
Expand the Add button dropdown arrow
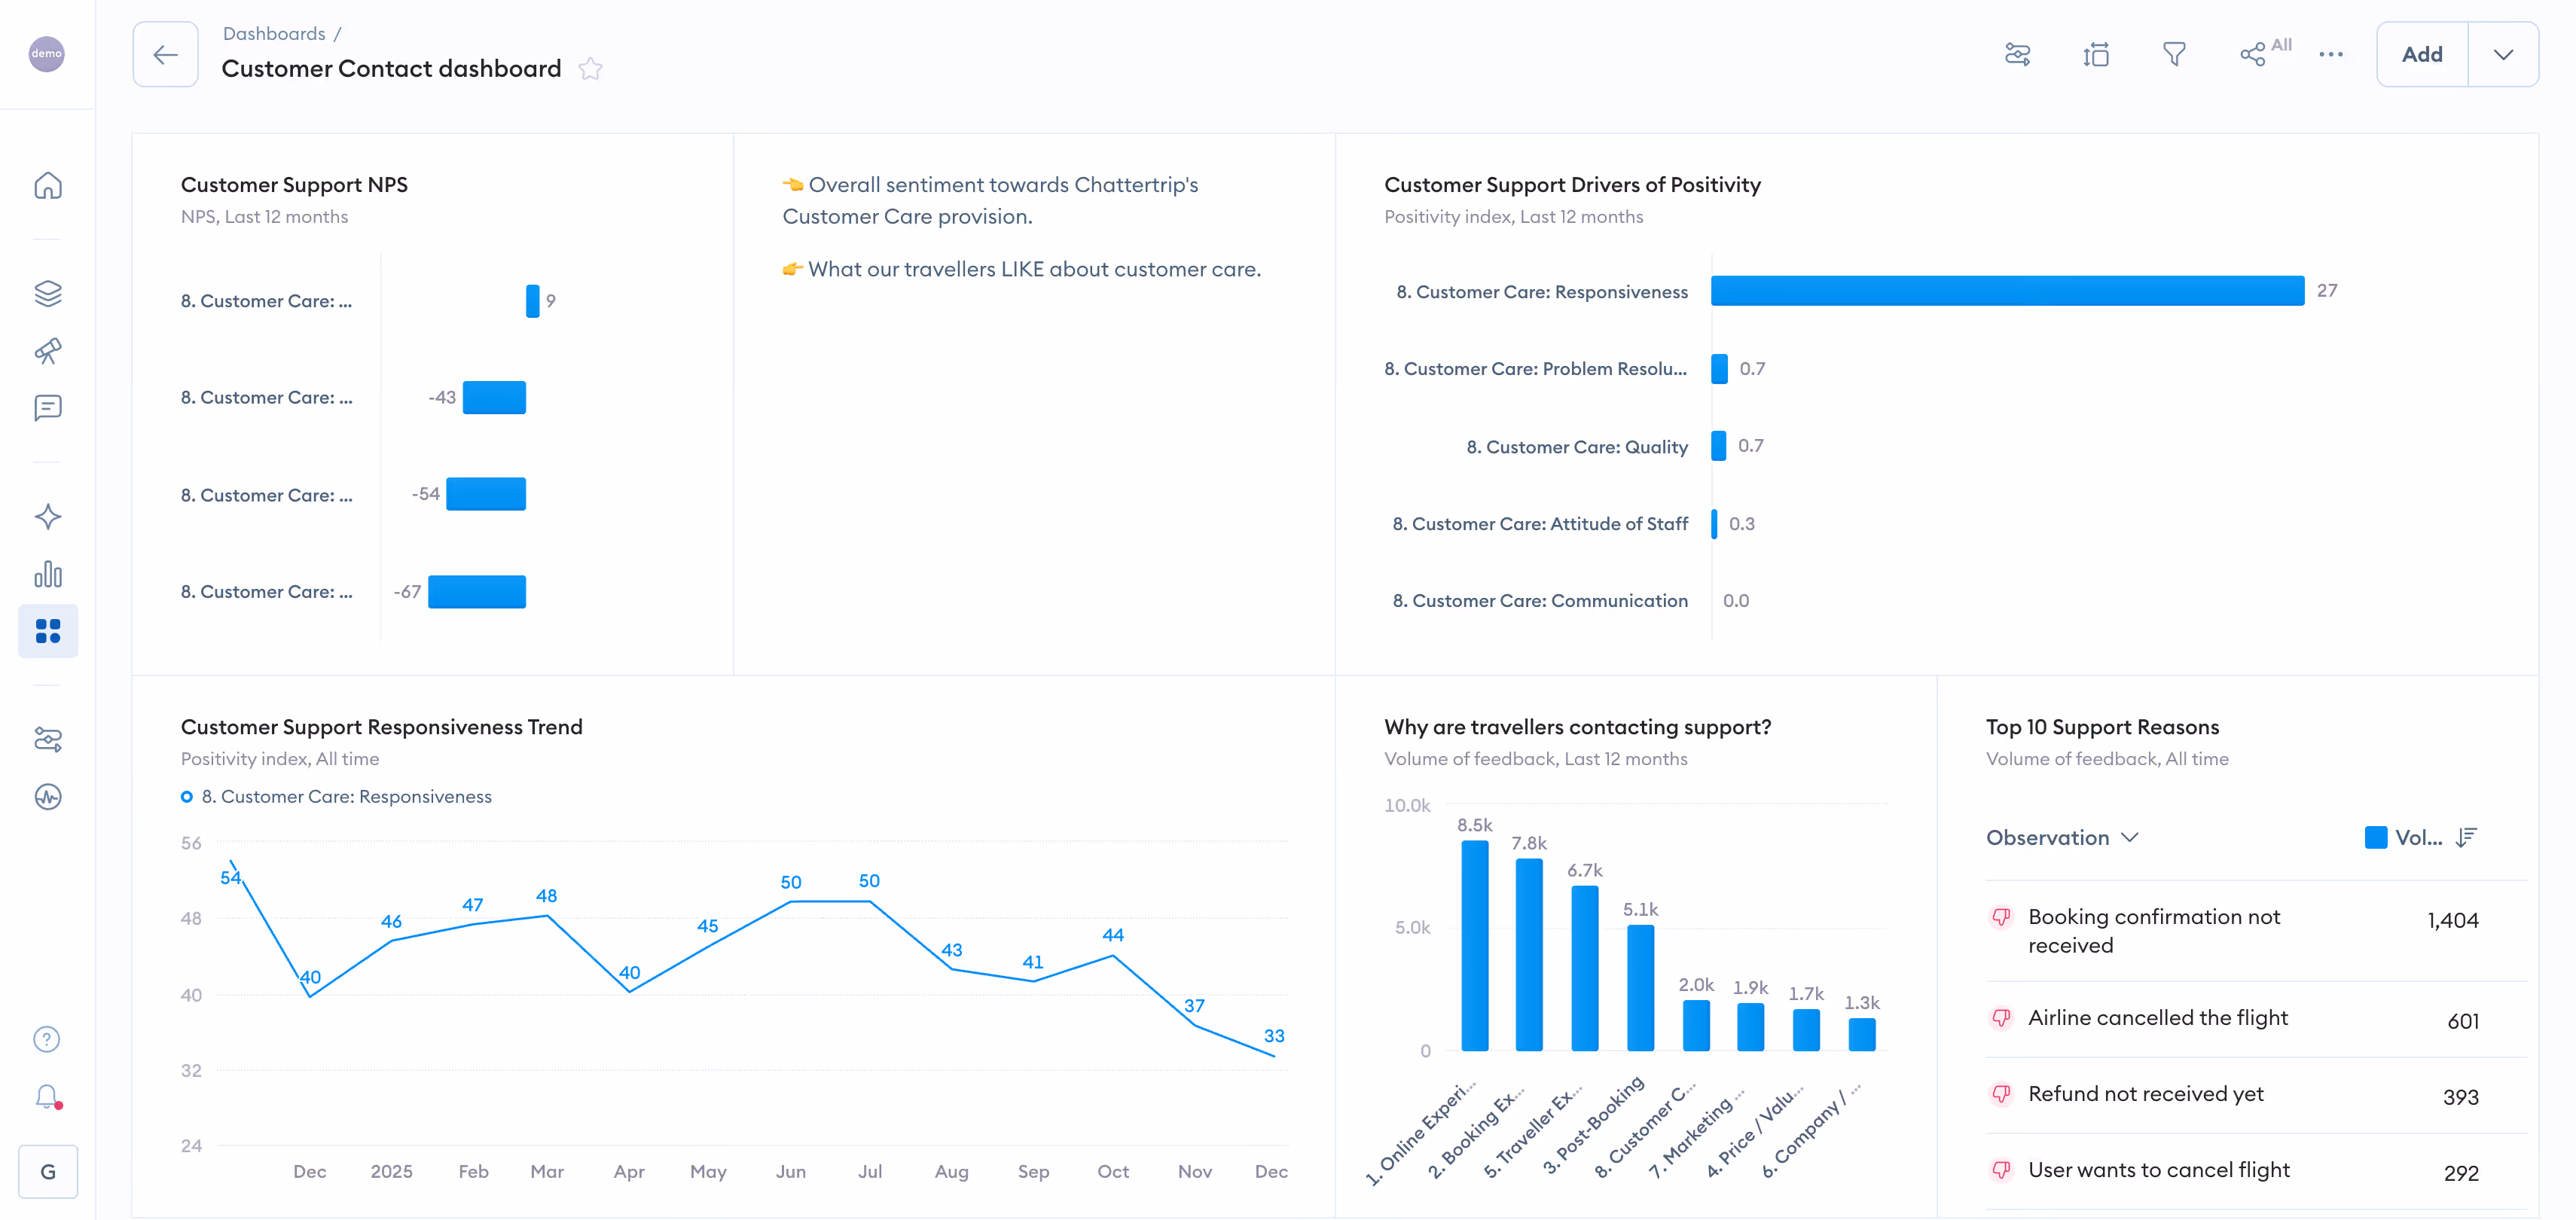pos(2502,54)
